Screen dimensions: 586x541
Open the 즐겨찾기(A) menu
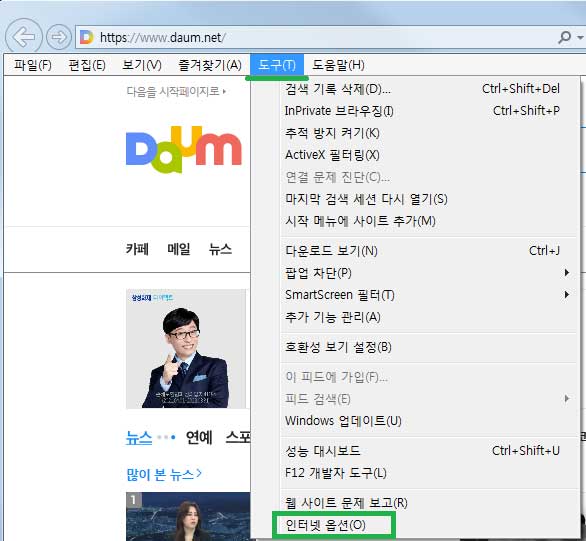pos(210,65)
